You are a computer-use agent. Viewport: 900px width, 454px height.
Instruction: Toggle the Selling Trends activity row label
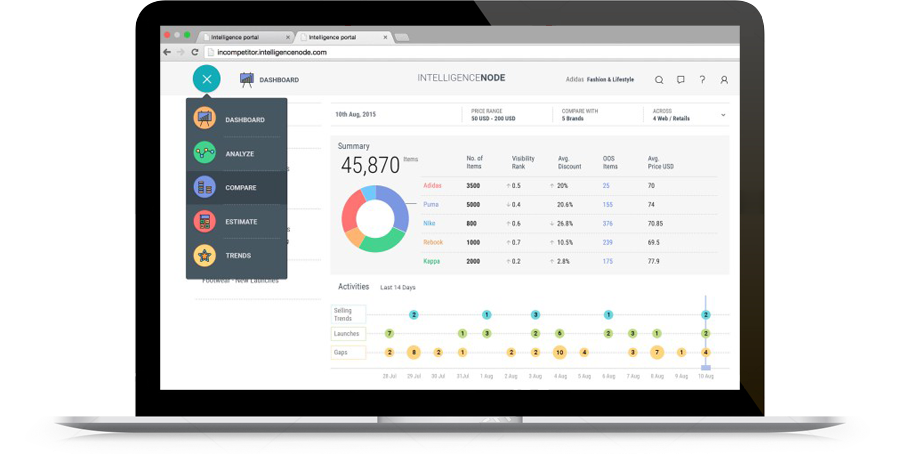343,315
